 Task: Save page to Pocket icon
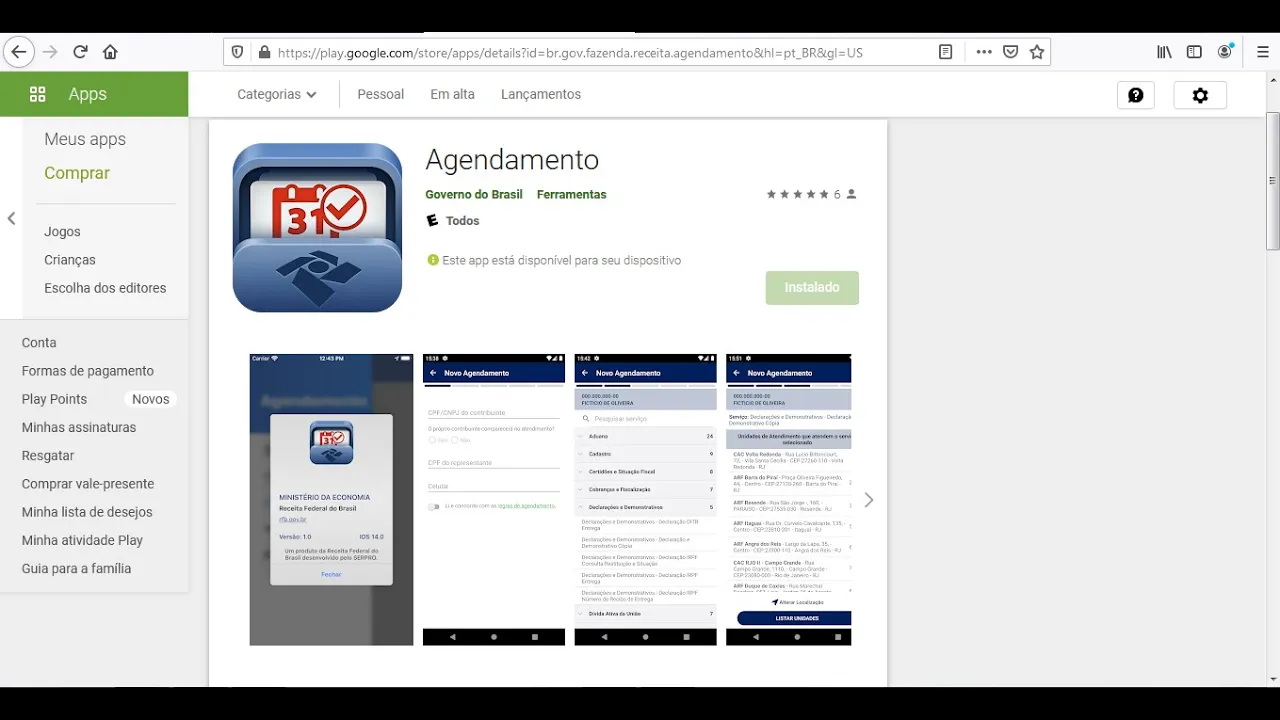[x=1011, y=52]
